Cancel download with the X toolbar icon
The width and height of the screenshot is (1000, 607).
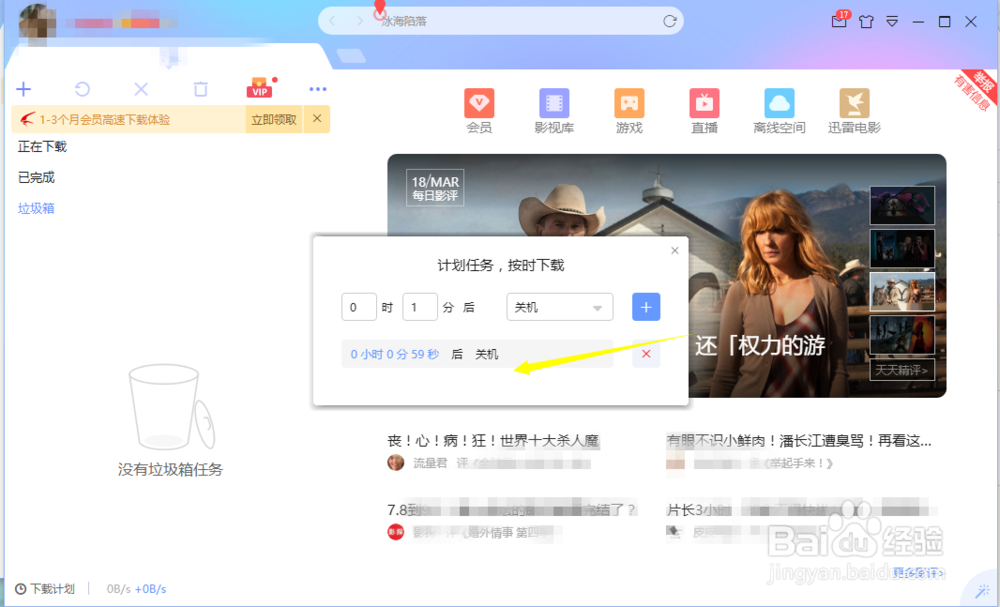coord(140,89)
